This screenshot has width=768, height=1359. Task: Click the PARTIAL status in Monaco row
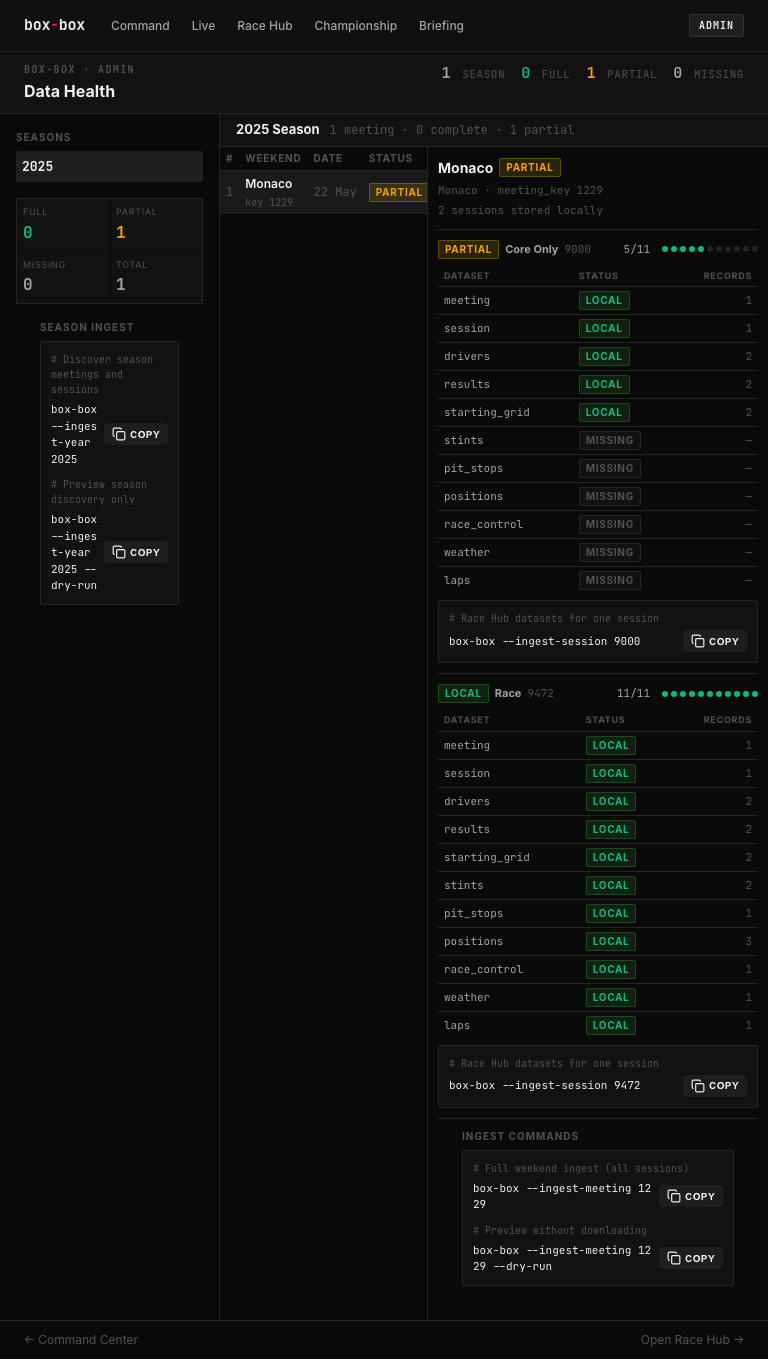pos(399,192)
